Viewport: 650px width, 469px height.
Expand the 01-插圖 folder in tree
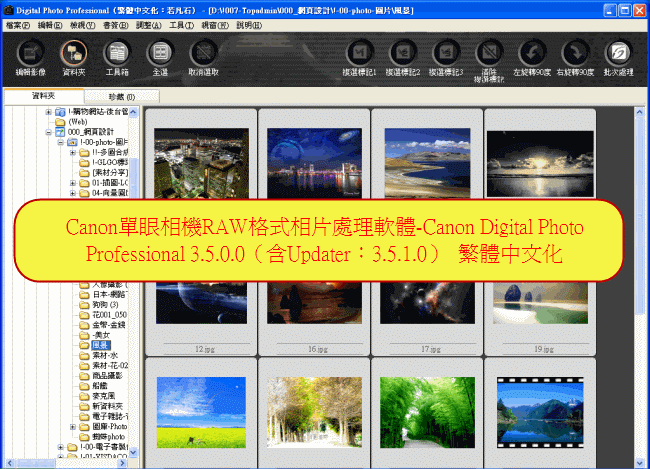pyautogui.click(x=73, y=183)
